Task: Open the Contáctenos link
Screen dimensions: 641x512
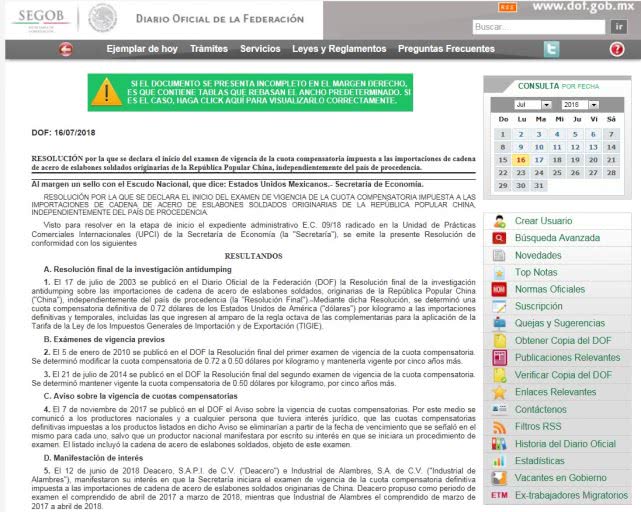Action: click(x=540, y=409)
